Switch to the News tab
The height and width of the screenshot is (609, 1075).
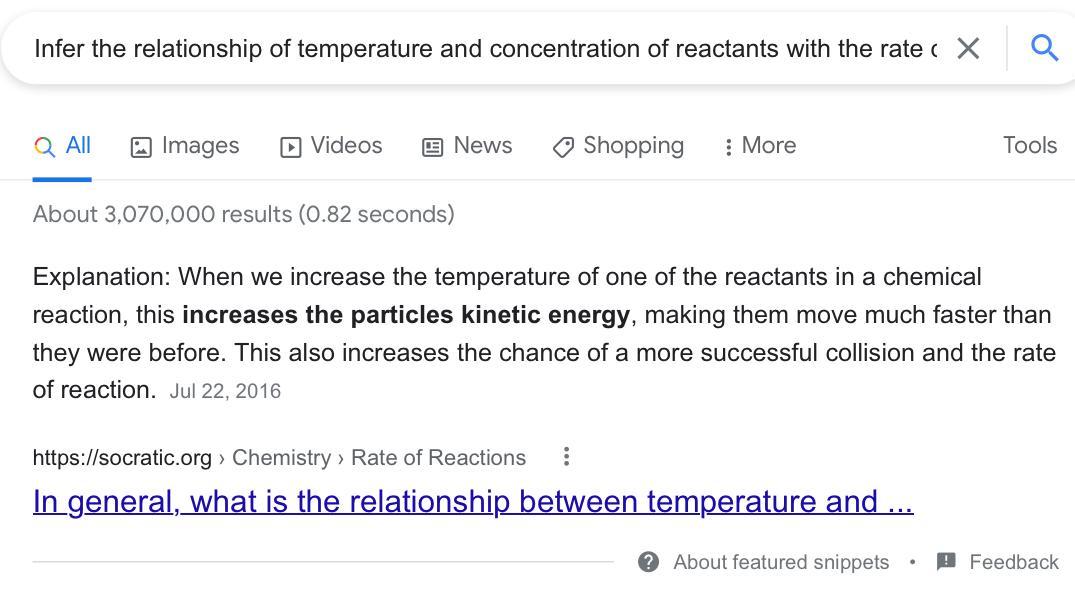482,145
